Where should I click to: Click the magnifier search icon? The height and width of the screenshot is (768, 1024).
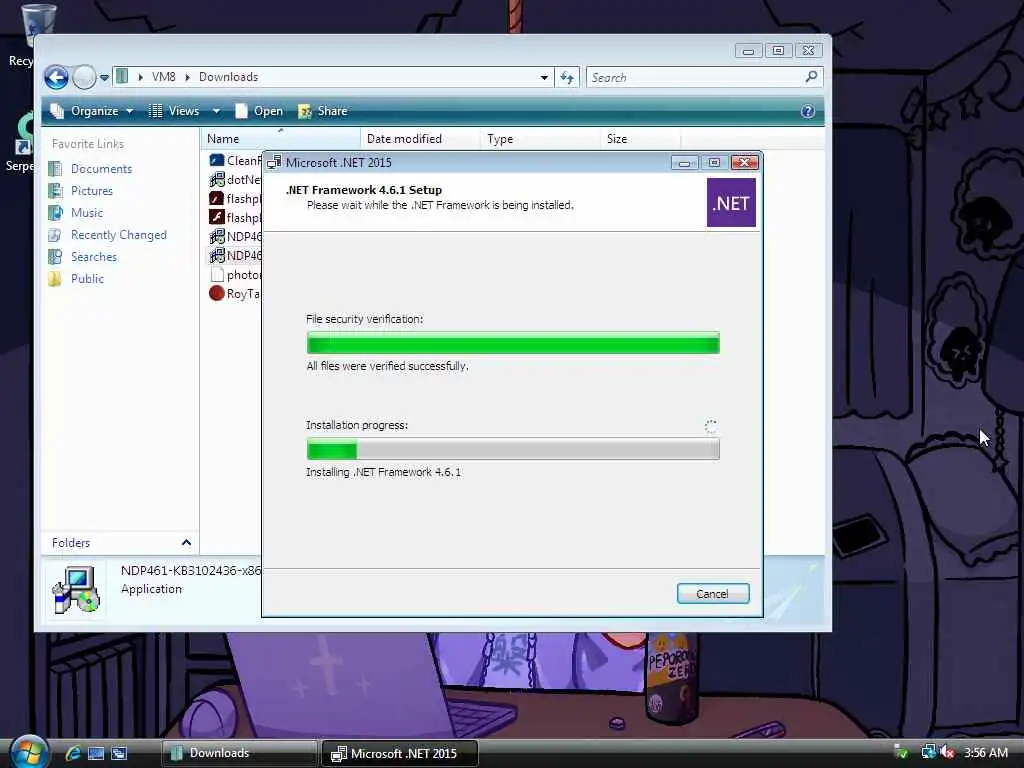coord(811,77)
